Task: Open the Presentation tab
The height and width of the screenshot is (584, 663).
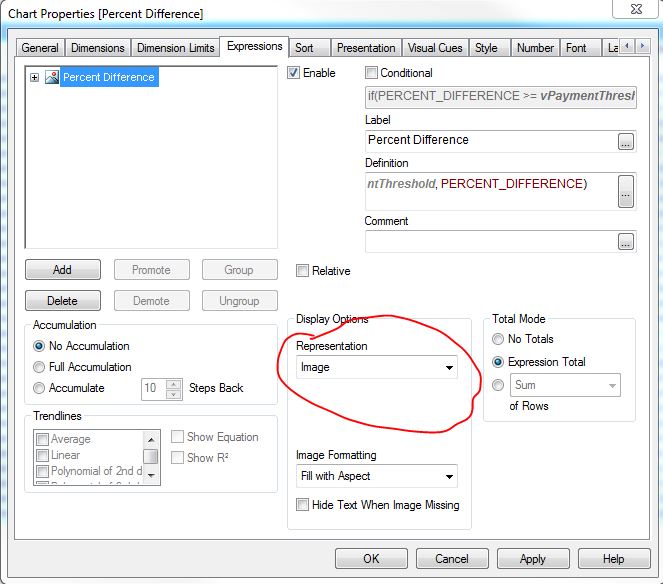Action: tap(366, 48)
